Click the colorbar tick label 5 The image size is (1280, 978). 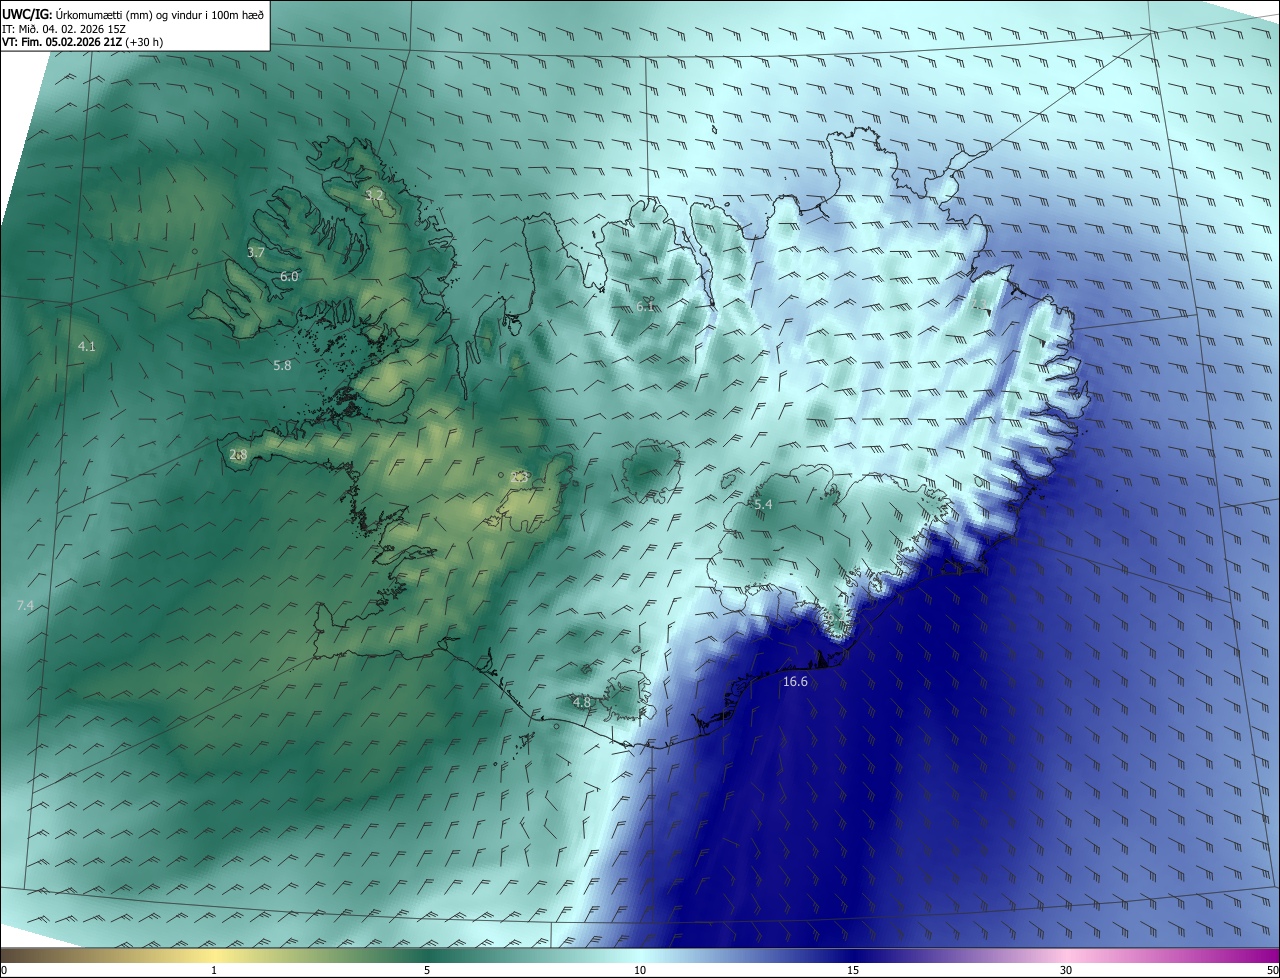tap(427, 970)
